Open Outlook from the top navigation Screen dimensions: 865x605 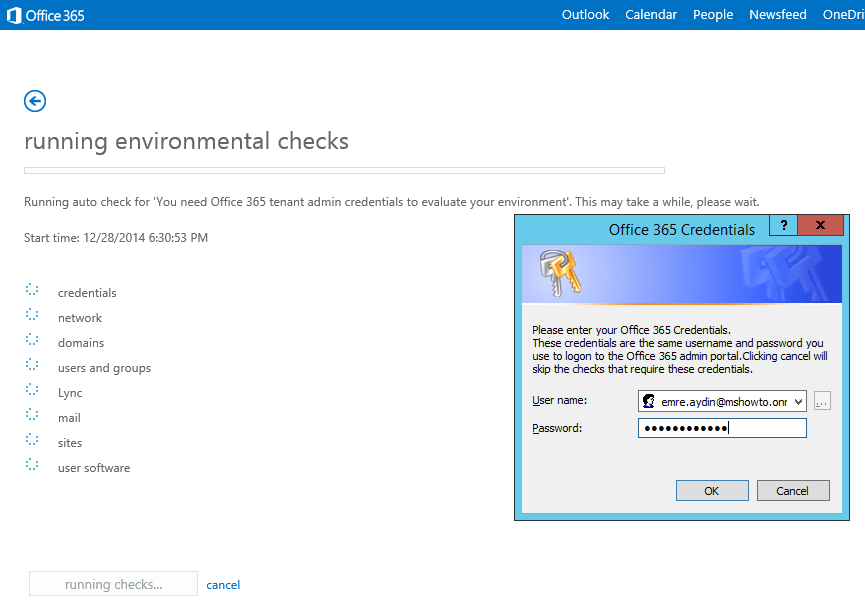(585, 15)
